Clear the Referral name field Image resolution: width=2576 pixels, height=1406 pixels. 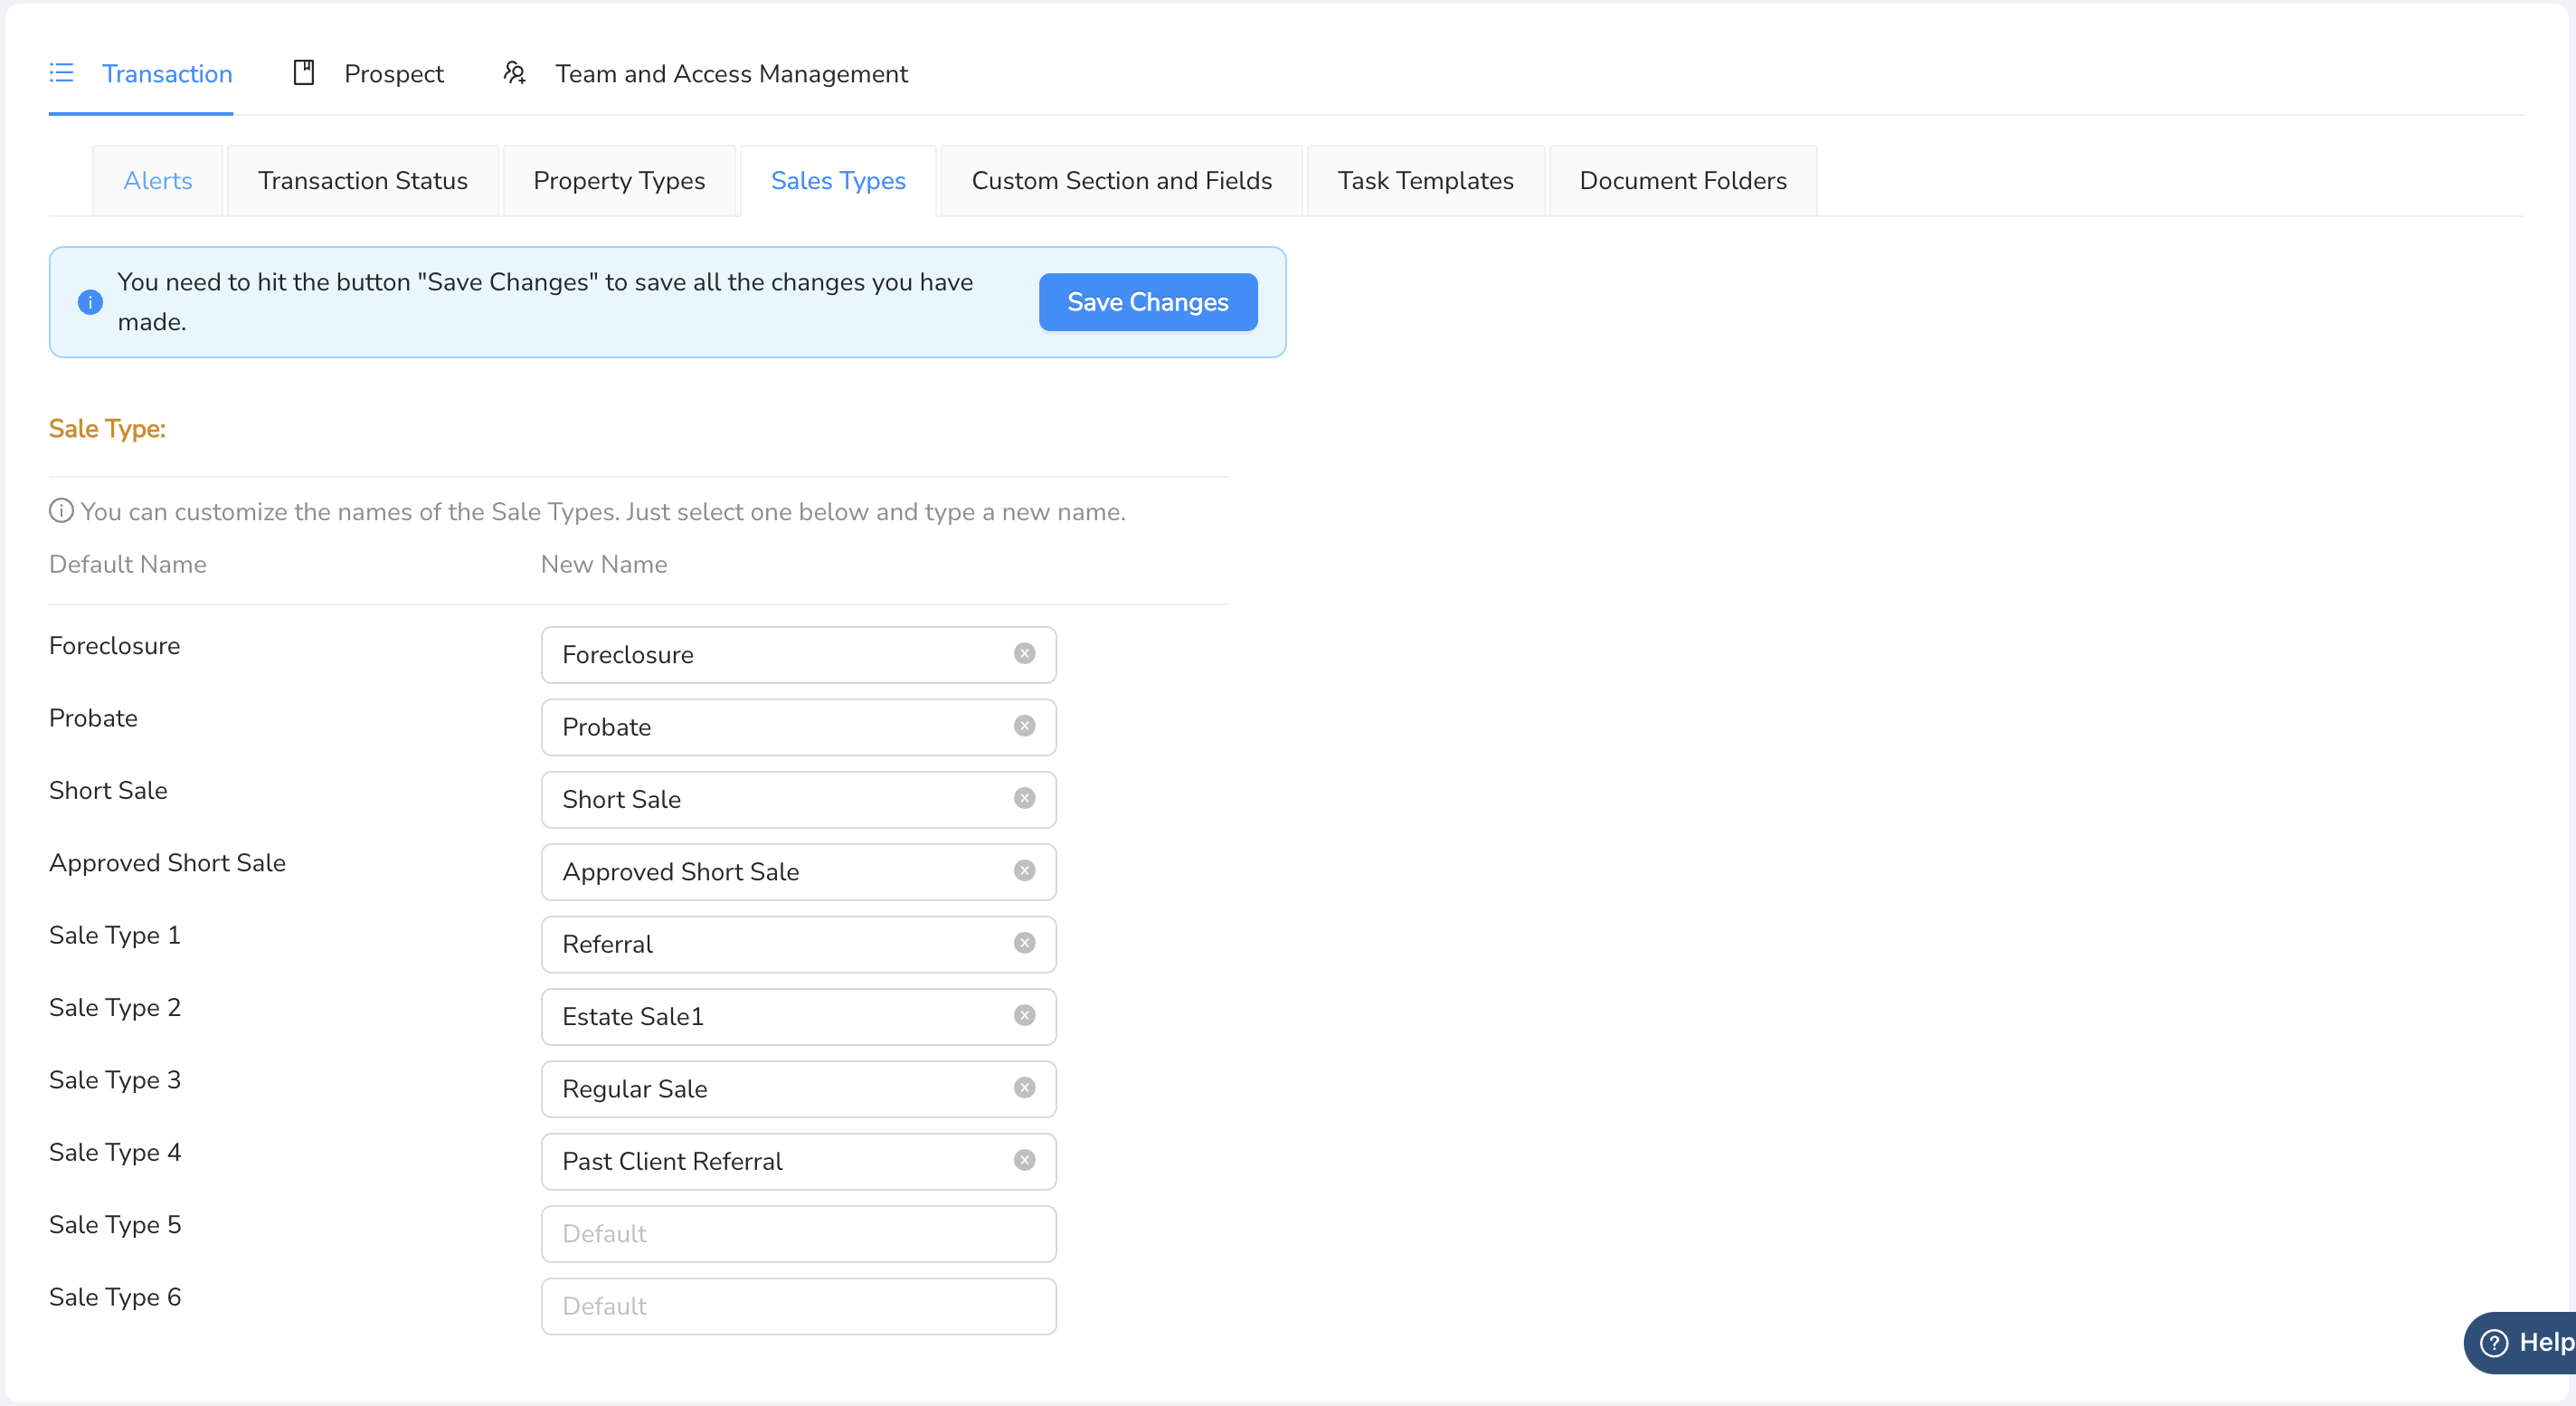coord(1024,943)
